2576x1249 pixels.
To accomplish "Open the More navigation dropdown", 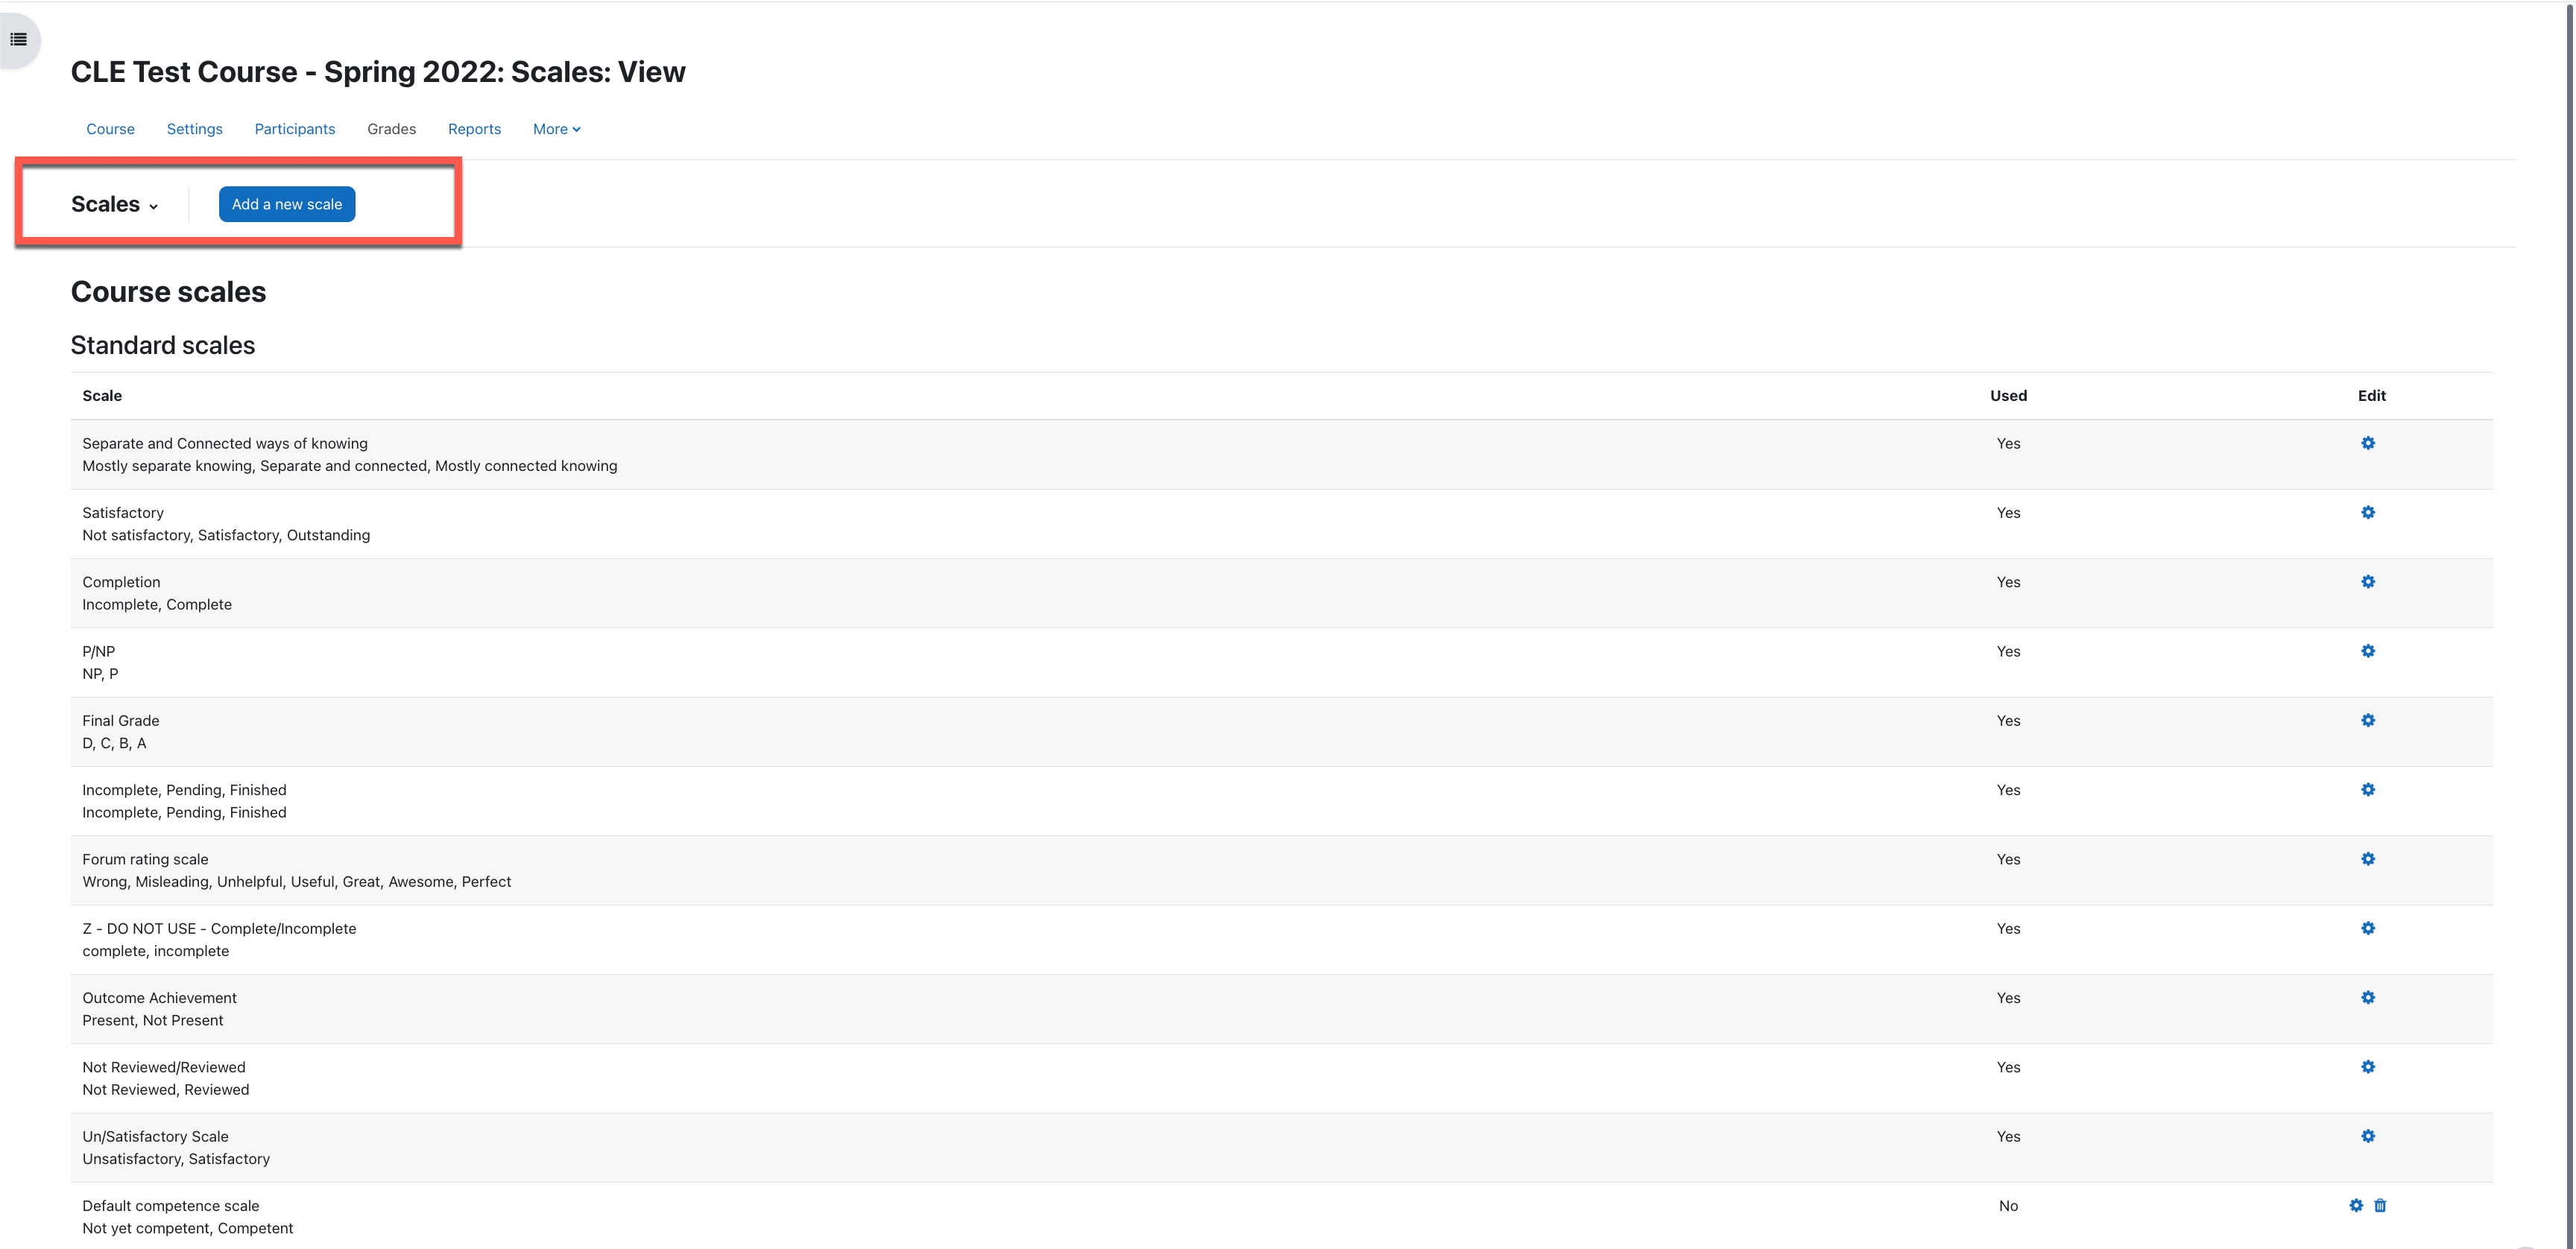I will 556,129.
